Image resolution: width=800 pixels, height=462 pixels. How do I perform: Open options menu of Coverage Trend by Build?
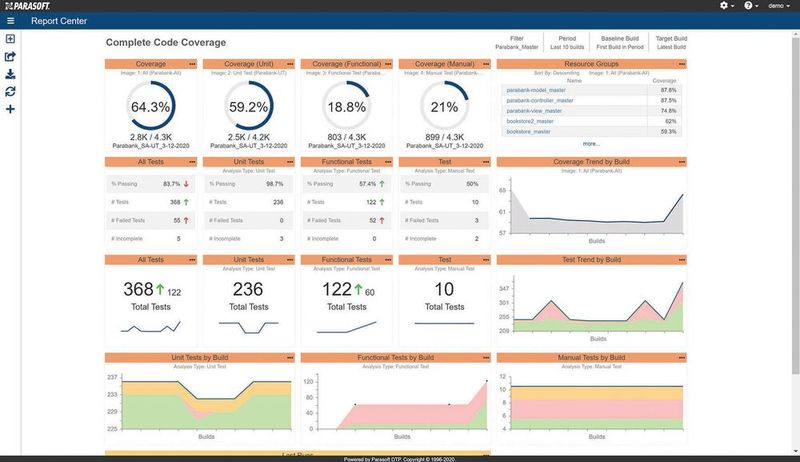[x=682, y=162]
